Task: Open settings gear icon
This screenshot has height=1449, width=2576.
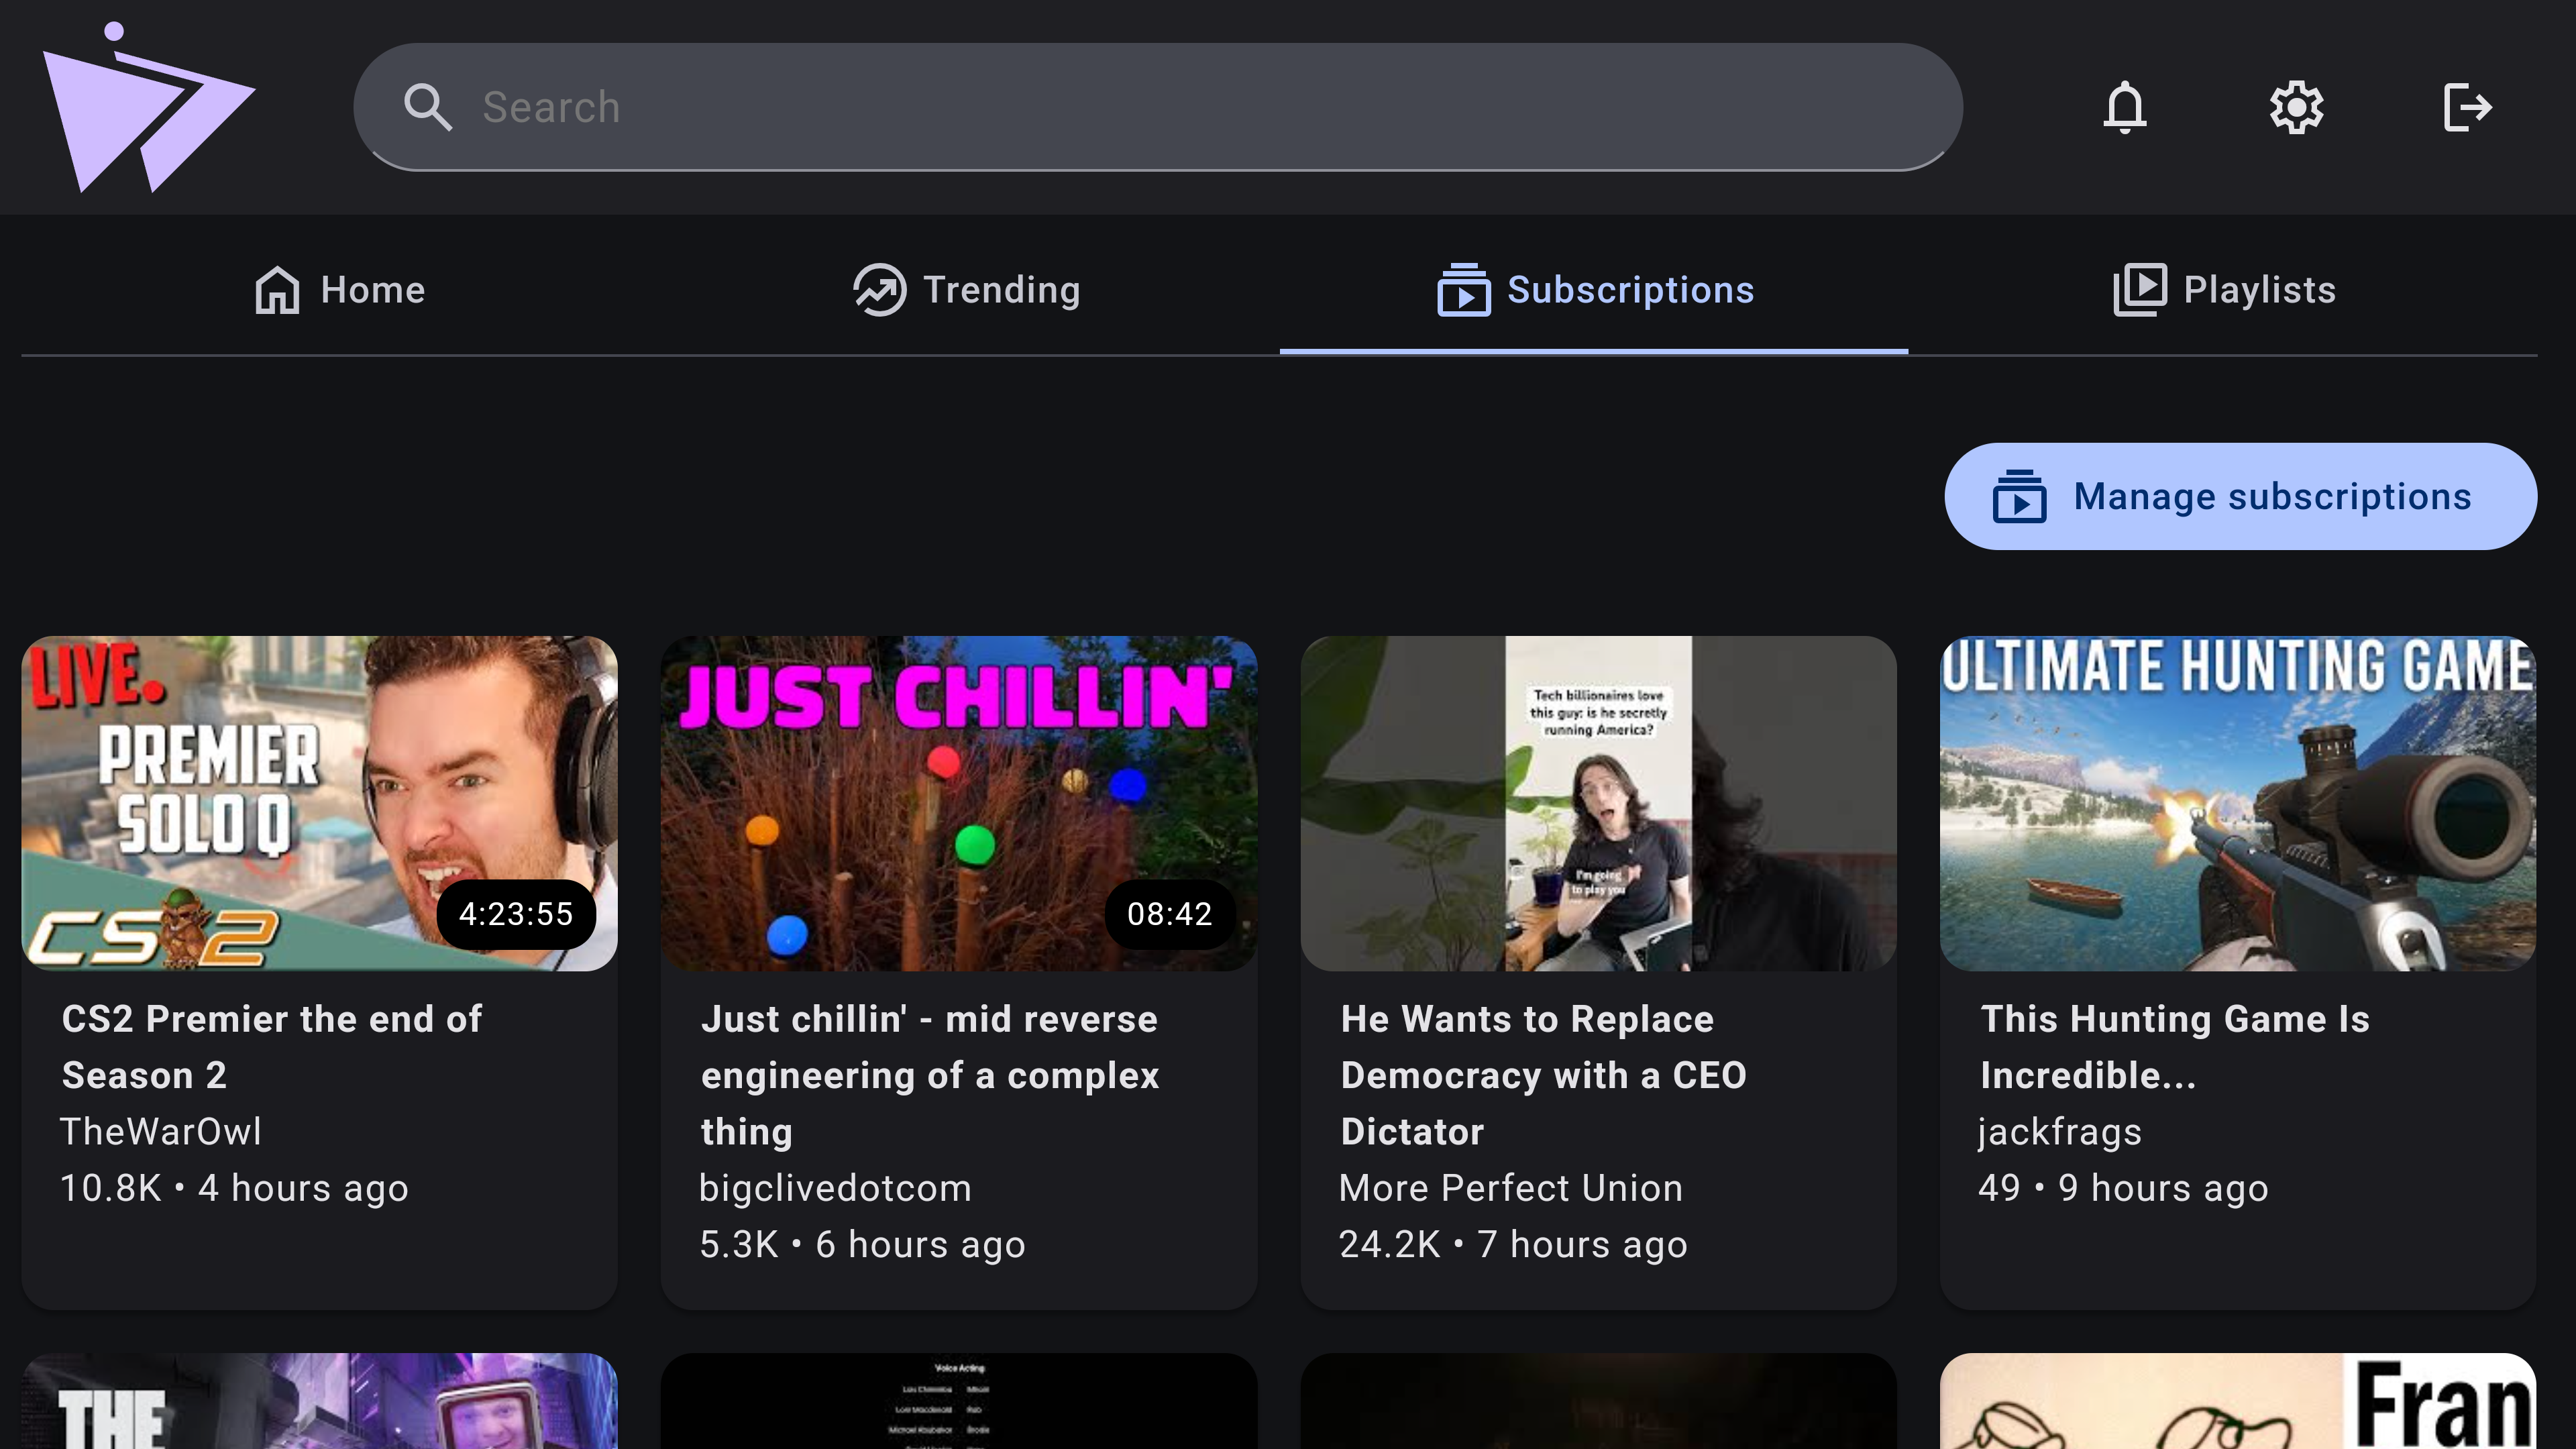Action: click(2296, 107)
